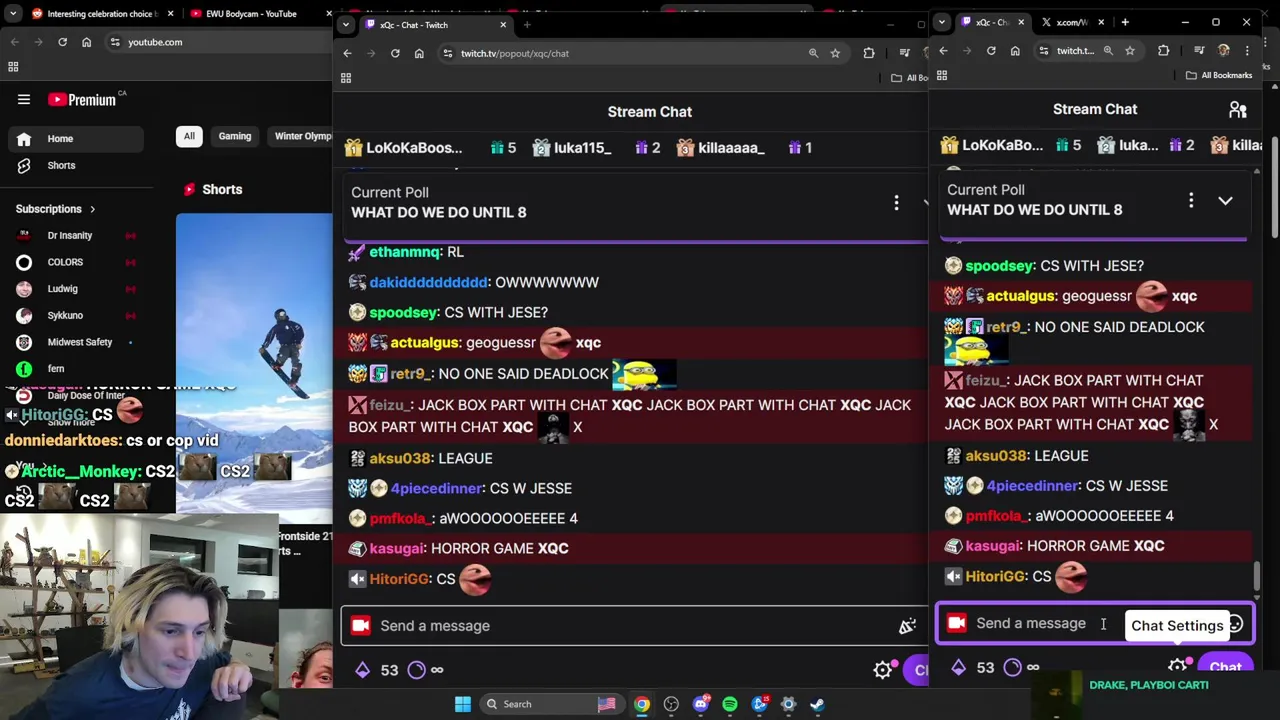
Task: Open channel points balance in right chat
Action: pyautogui.click(x=972, y=668)
